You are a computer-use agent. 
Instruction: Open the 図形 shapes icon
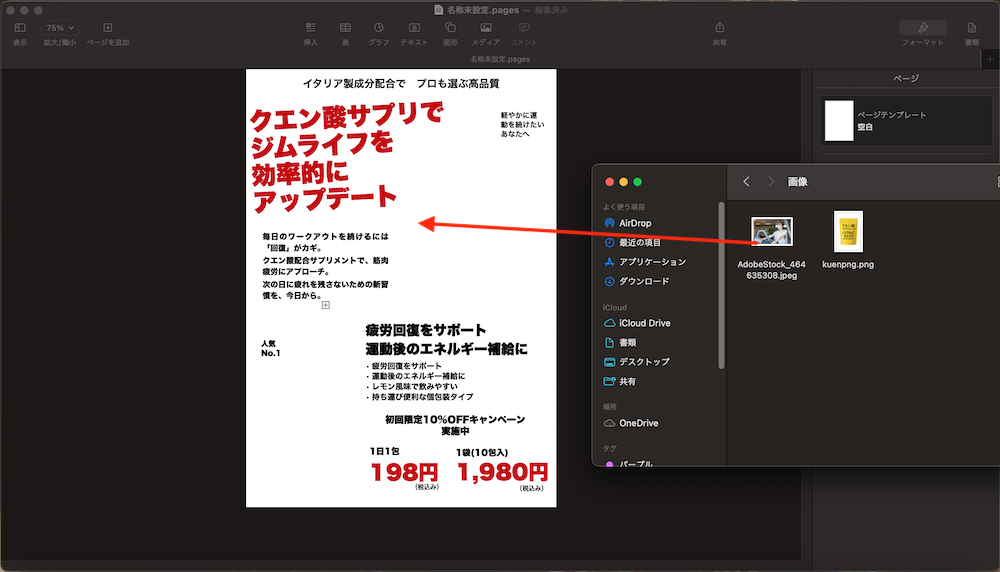click(450, 27)
